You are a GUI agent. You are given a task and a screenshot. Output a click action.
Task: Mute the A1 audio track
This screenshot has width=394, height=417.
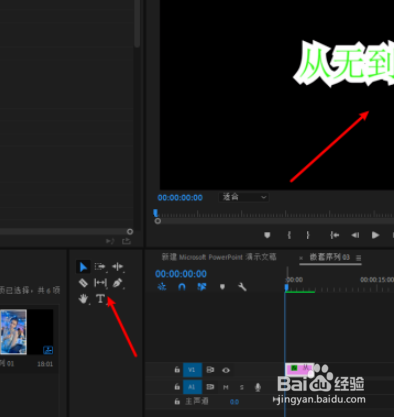point(226,387)
